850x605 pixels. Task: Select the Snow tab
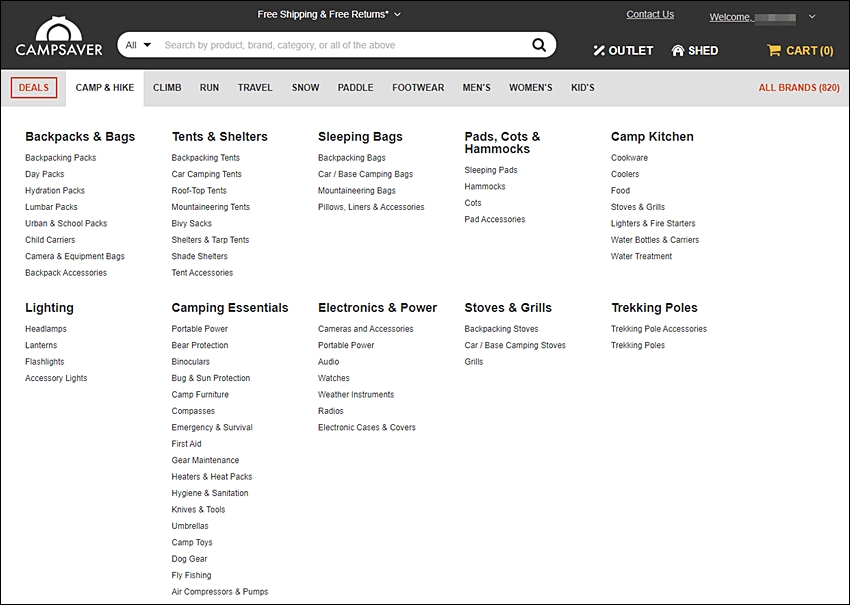(305, 88)
